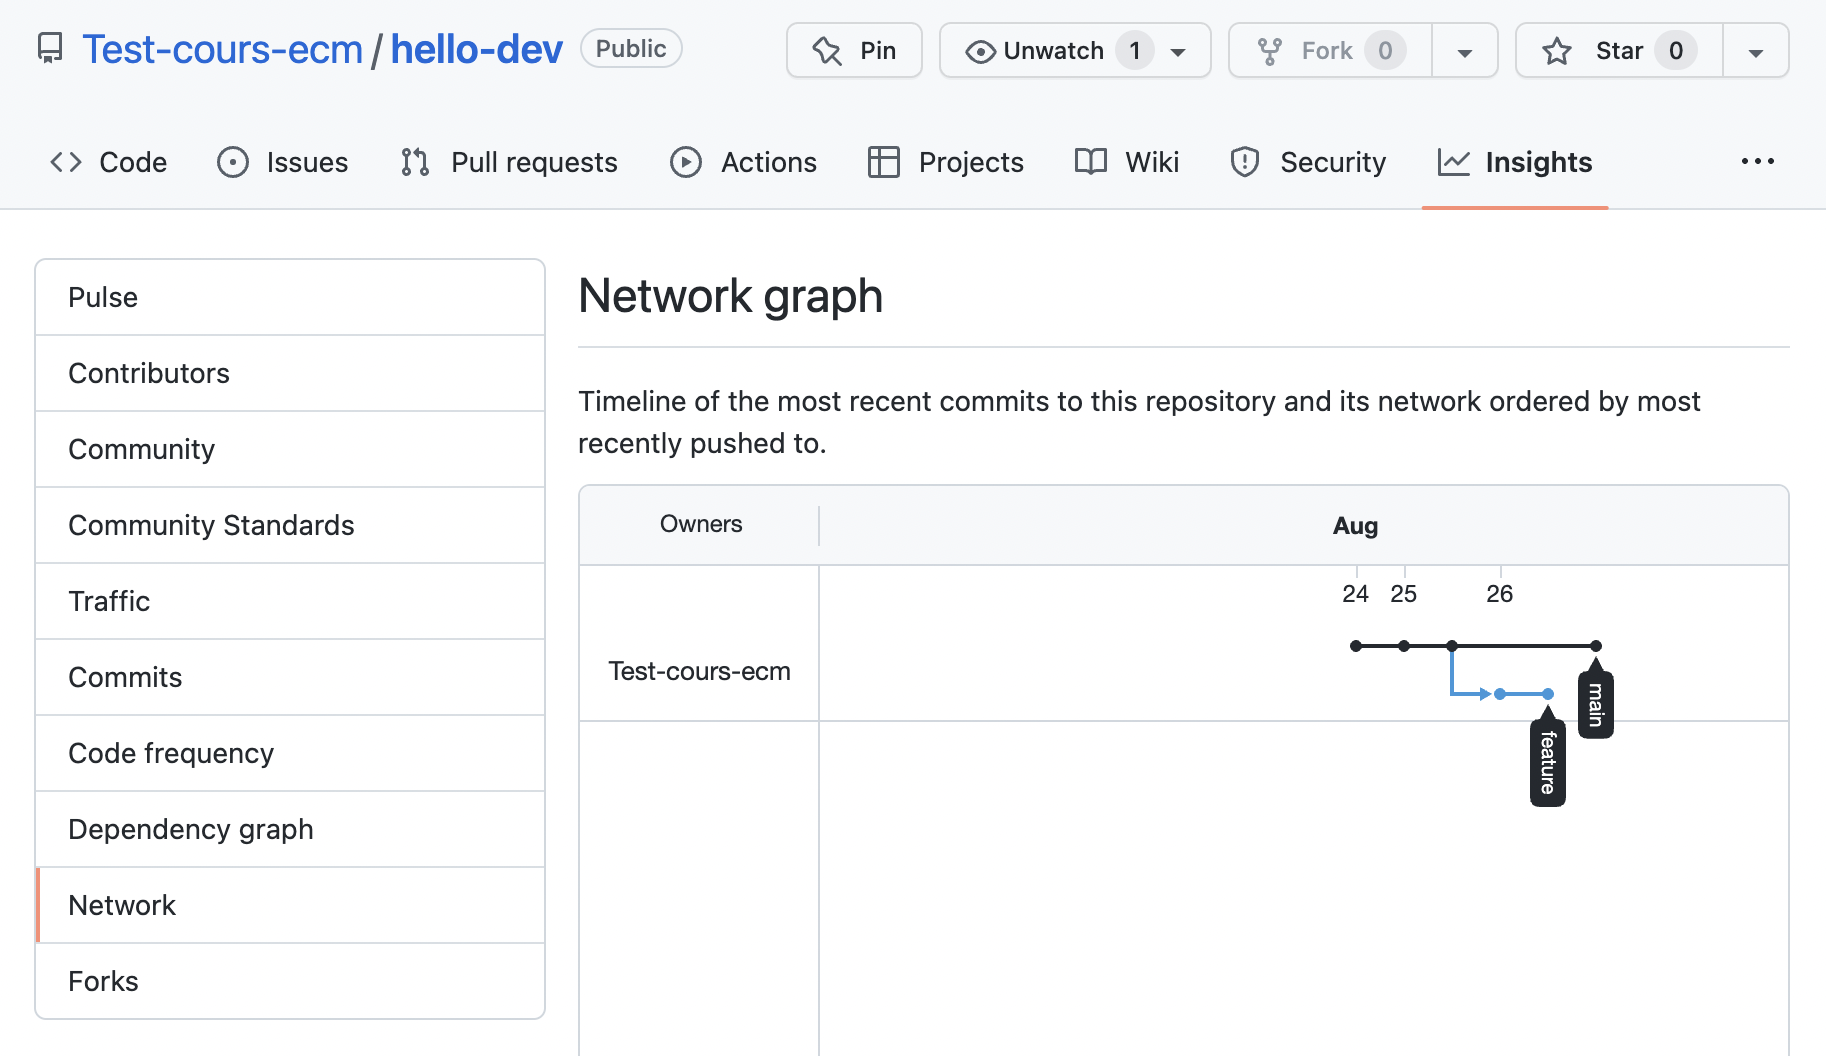1826x1056 pixels.
Task: Open the Wiki tab
Action: point(1127,162)
